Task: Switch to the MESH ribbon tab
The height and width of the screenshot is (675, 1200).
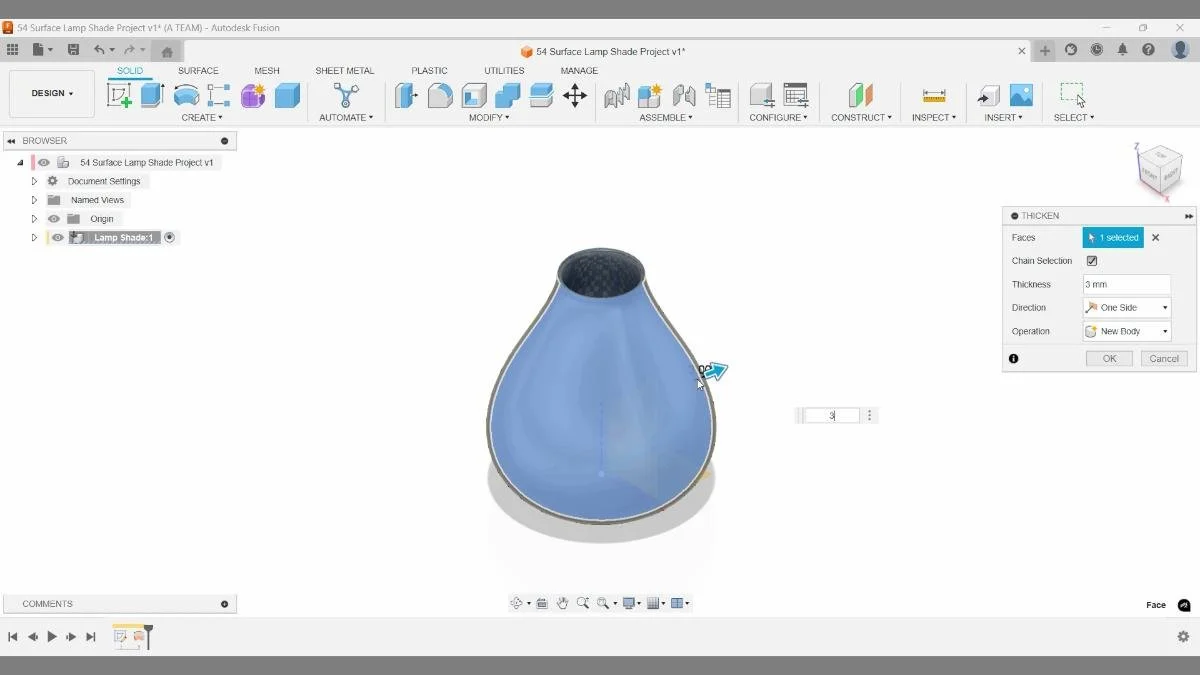Action: click(266, 70)
